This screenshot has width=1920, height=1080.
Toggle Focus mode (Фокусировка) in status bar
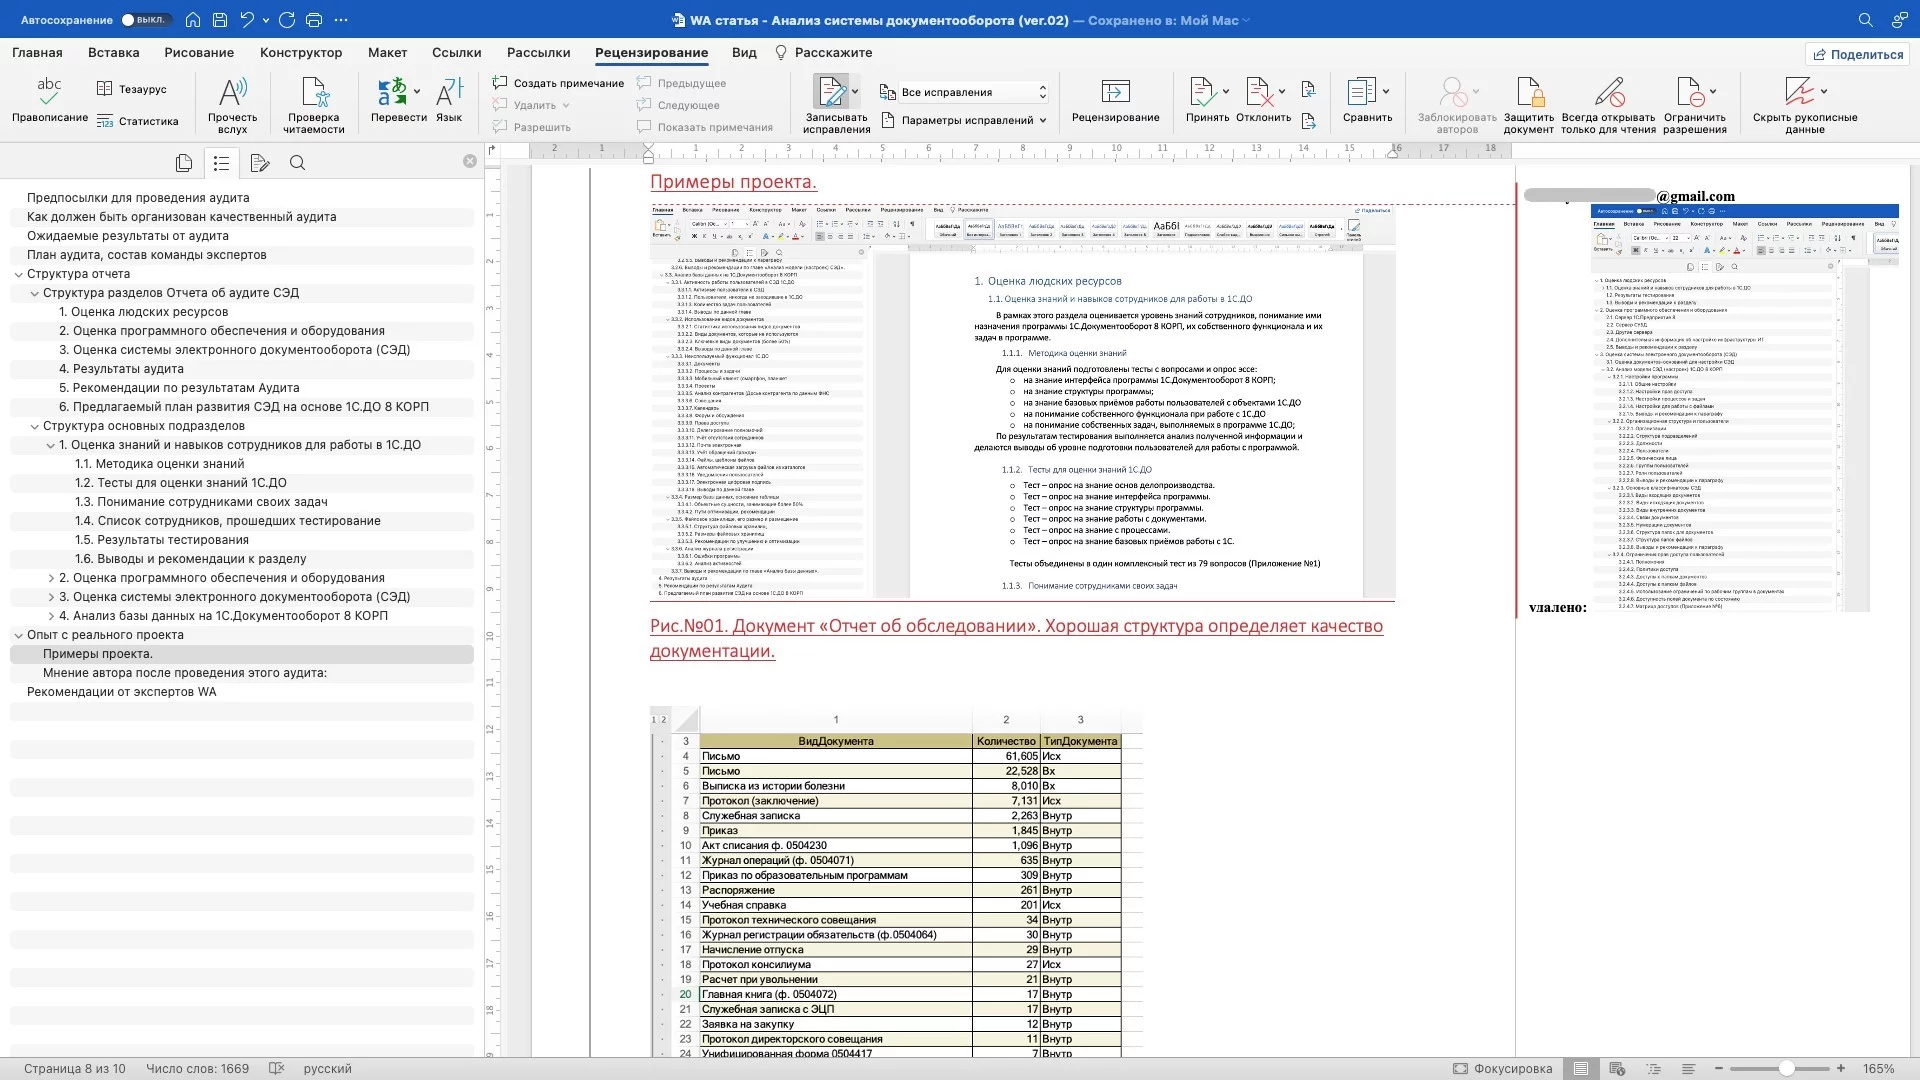(1502, 1068)
